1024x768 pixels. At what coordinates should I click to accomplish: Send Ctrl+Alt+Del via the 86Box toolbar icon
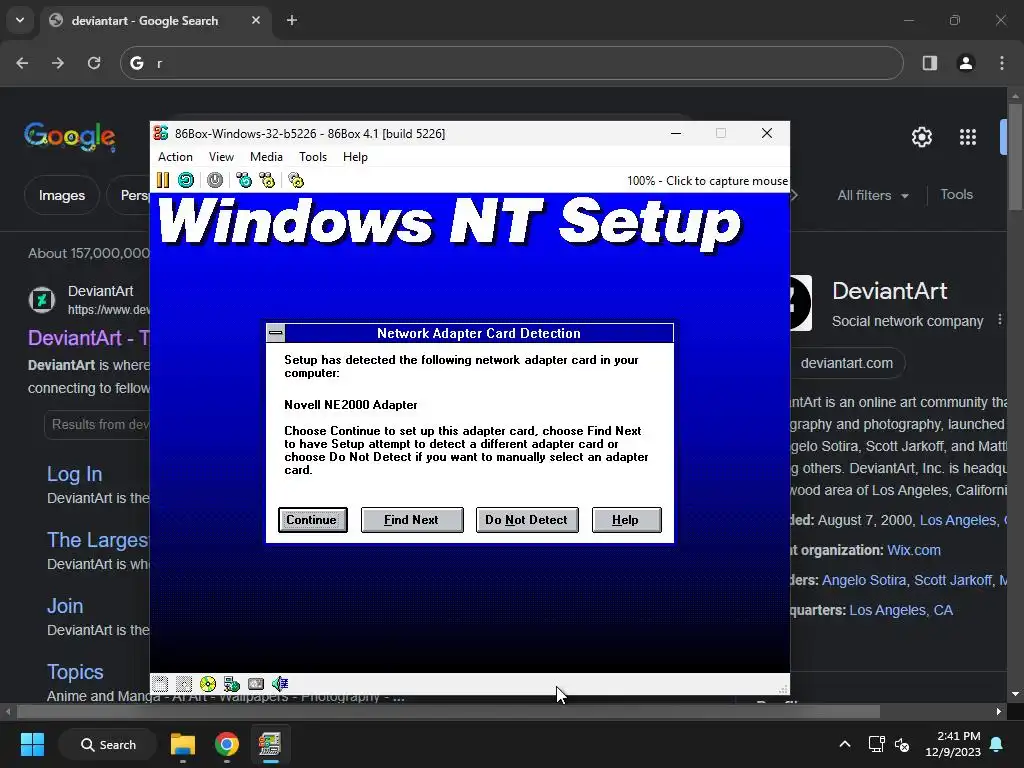[244, 180]
